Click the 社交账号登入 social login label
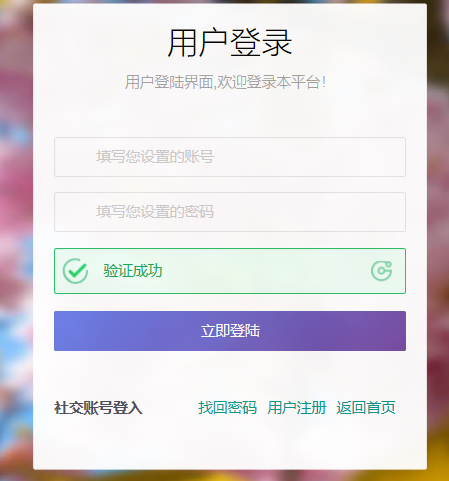 coord(98,408)
